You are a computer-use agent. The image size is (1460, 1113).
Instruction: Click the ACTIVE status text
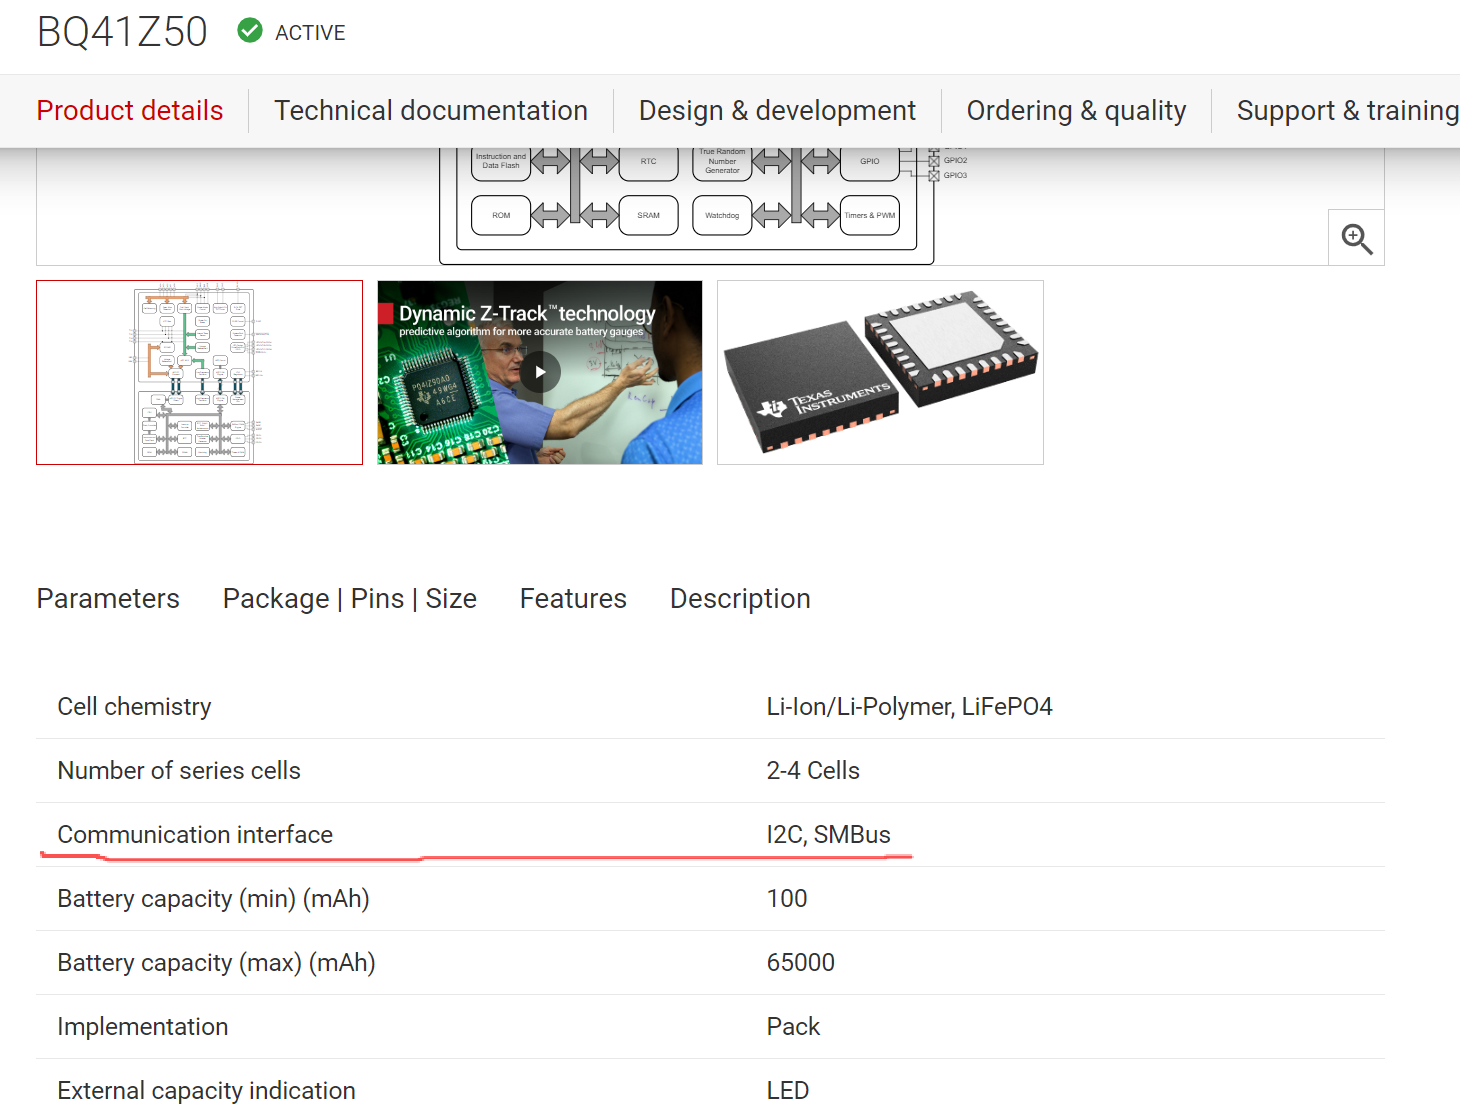pos(310,32)
